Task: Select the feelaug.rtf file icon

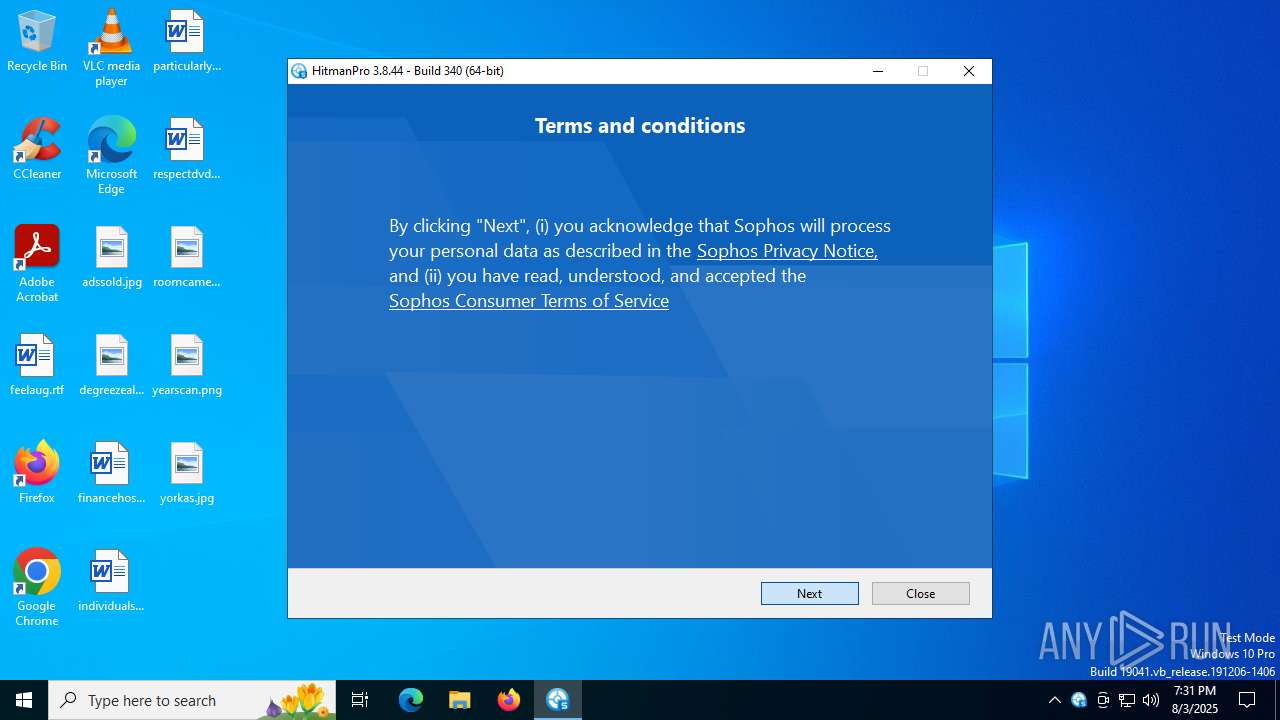Action: coord(37,365)
